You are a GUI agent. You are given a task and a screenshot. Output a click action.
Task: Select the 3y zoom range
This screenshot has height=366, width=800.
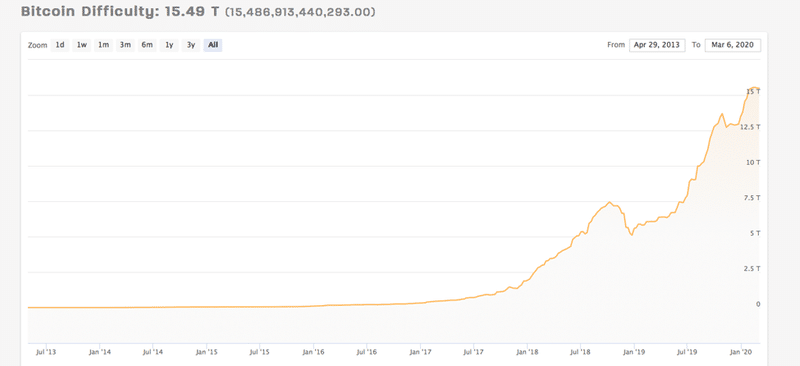point(191,45)
